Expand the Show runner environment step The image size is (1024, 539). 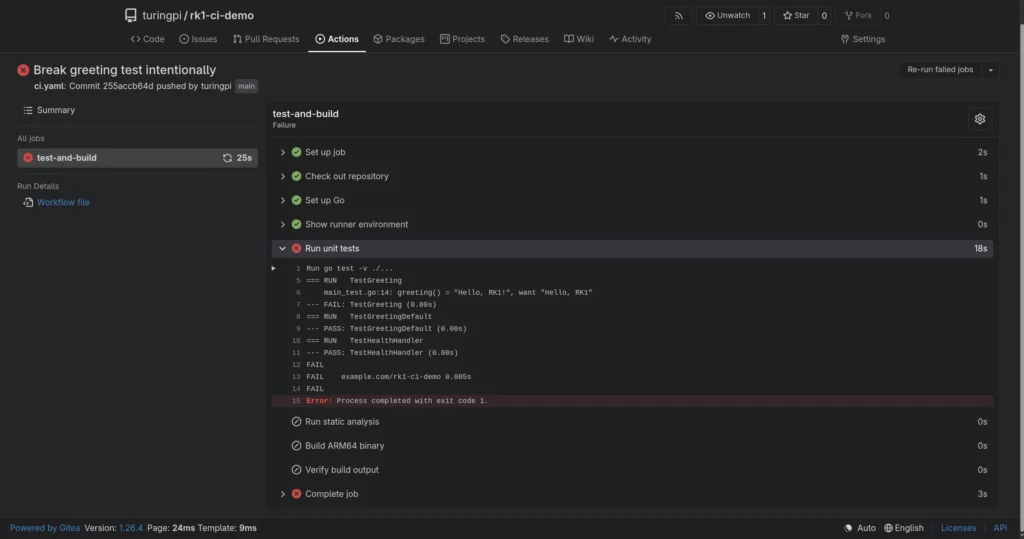(x=283, y=225)
